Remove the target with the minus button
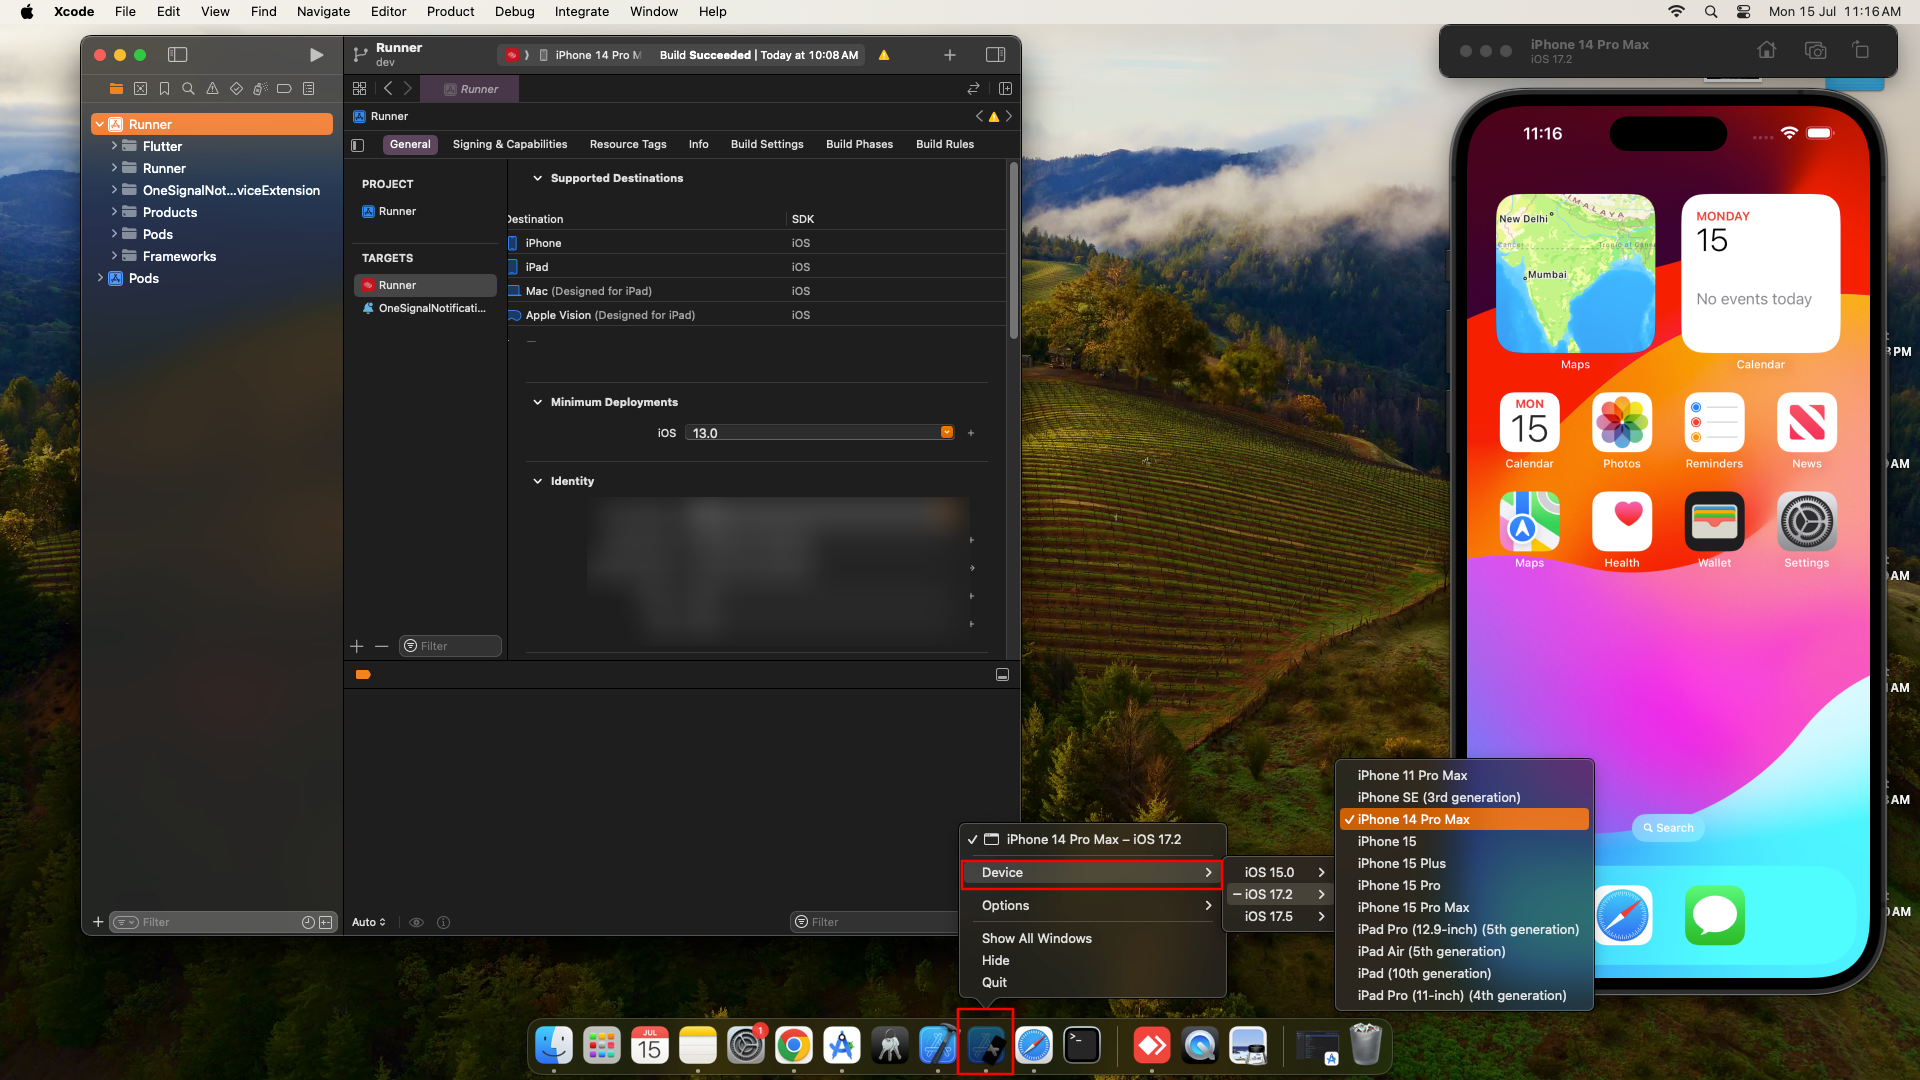Image resolution: width=1920 pixels, height=1080 pixels. tap(381, 646)
